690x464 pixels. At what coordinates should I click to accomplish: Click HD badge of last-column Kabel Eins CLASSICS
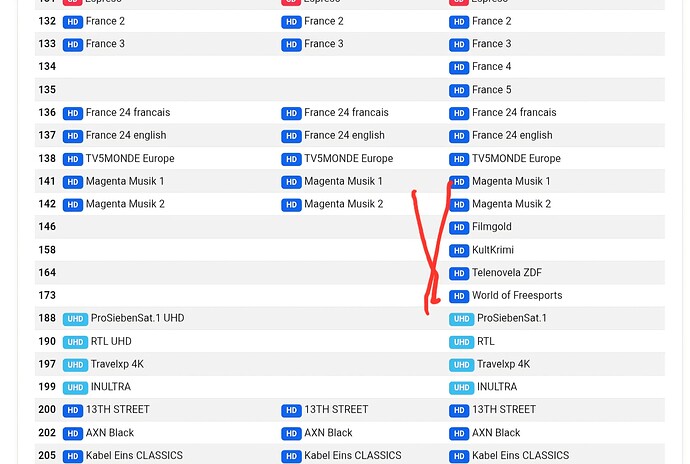459,456
